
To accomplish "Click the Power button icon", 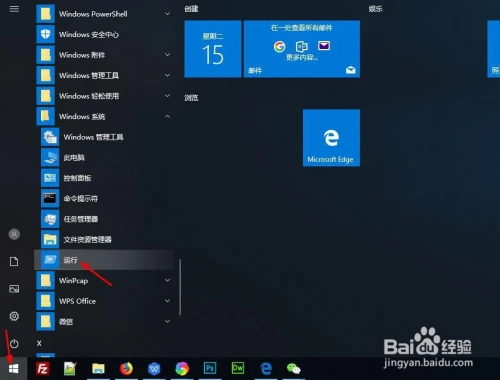I will click(14, 344).
